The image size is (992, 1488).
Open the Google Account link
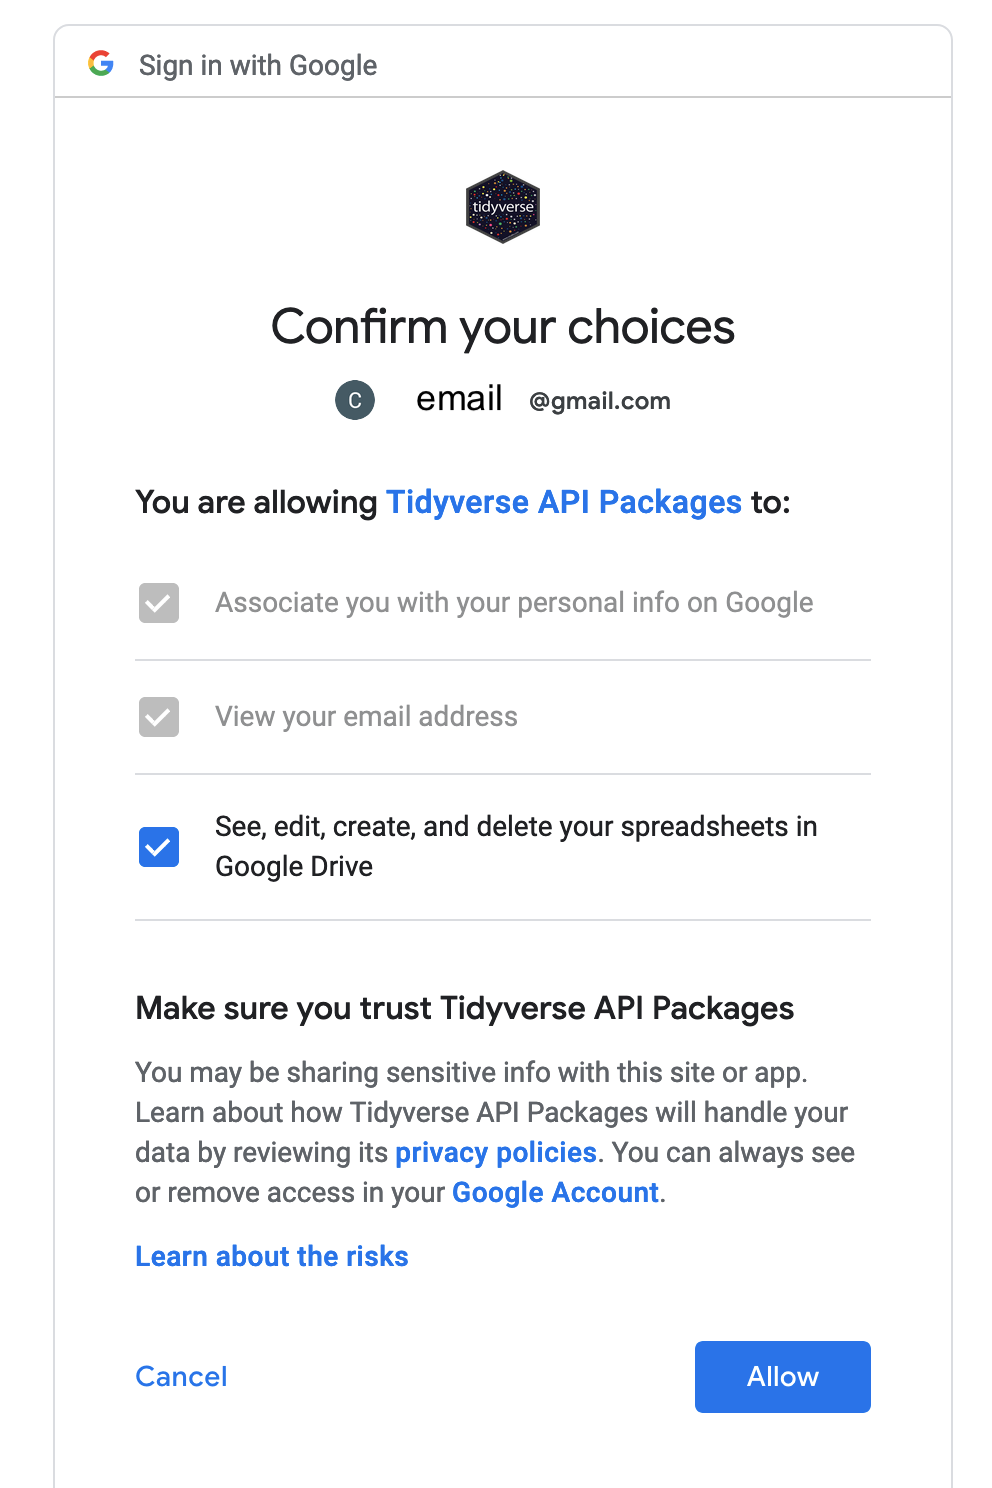[x=555, y=1193]
